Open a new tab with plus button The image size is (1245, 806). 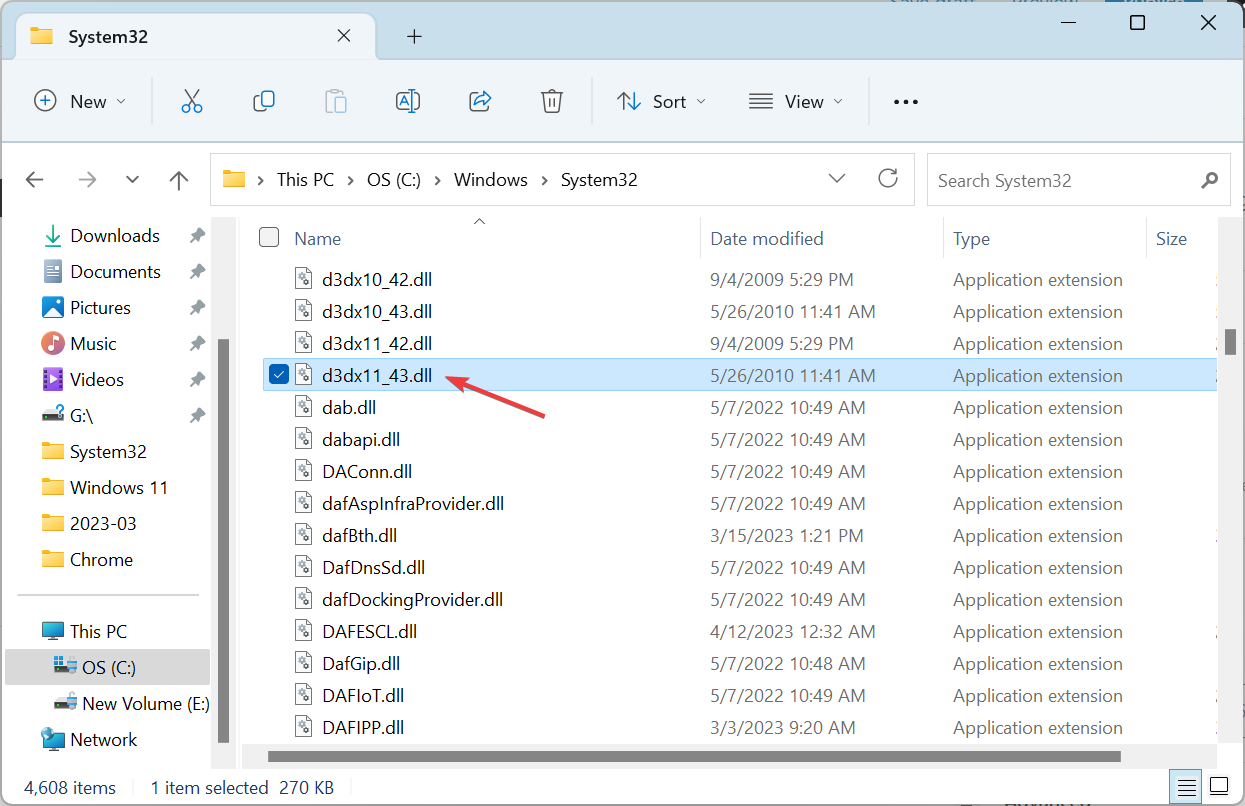[414, 37]
